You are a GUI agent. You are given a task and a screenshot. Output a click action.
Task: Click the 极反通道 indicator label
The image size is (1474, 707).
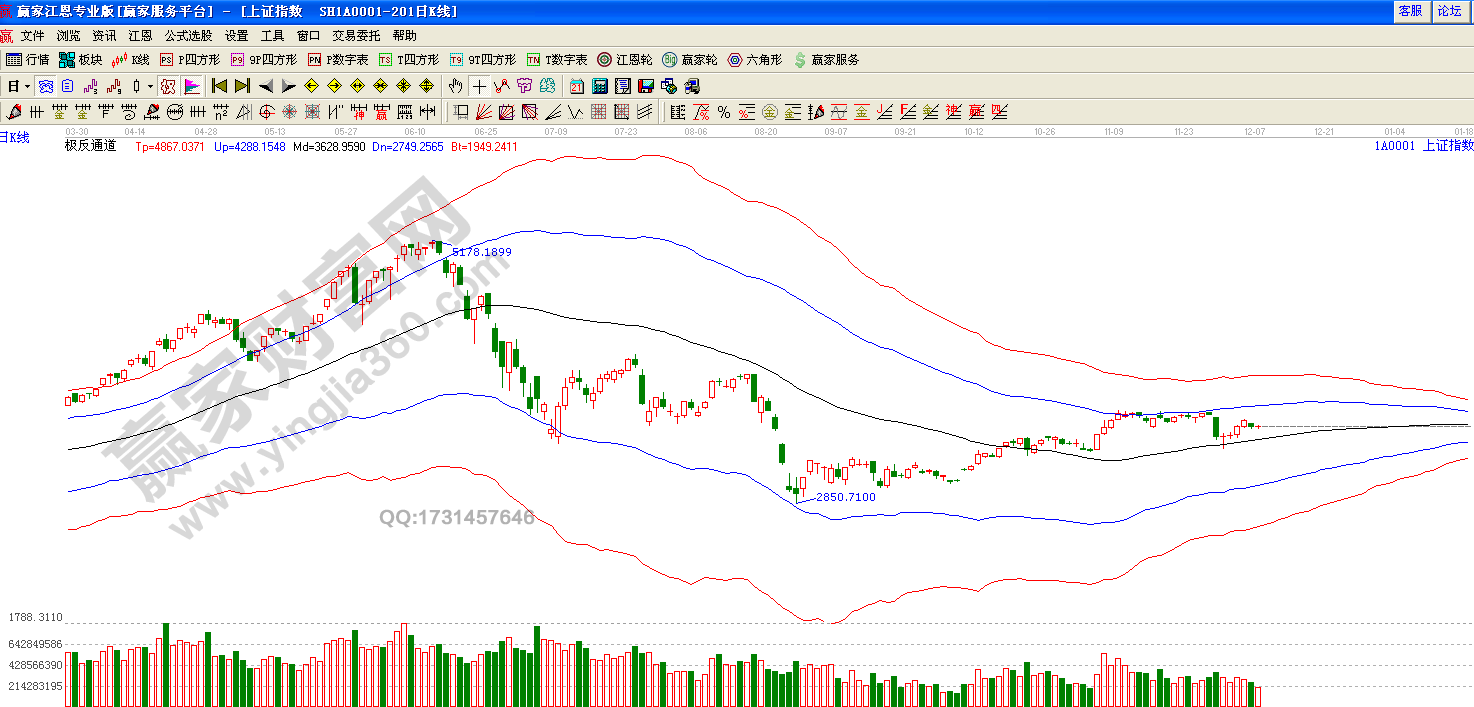[90, 146]
